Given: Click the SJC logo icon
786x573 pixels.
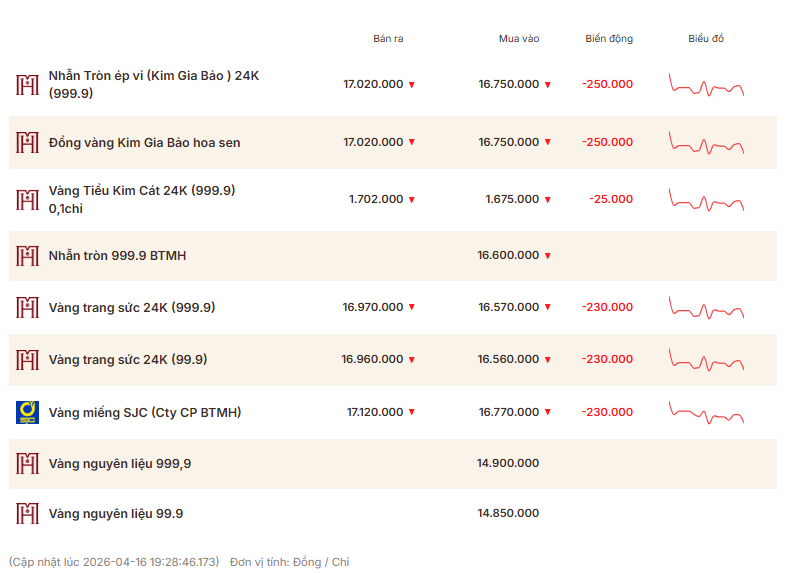Looking at the screenshot, I should coord(27,412).
